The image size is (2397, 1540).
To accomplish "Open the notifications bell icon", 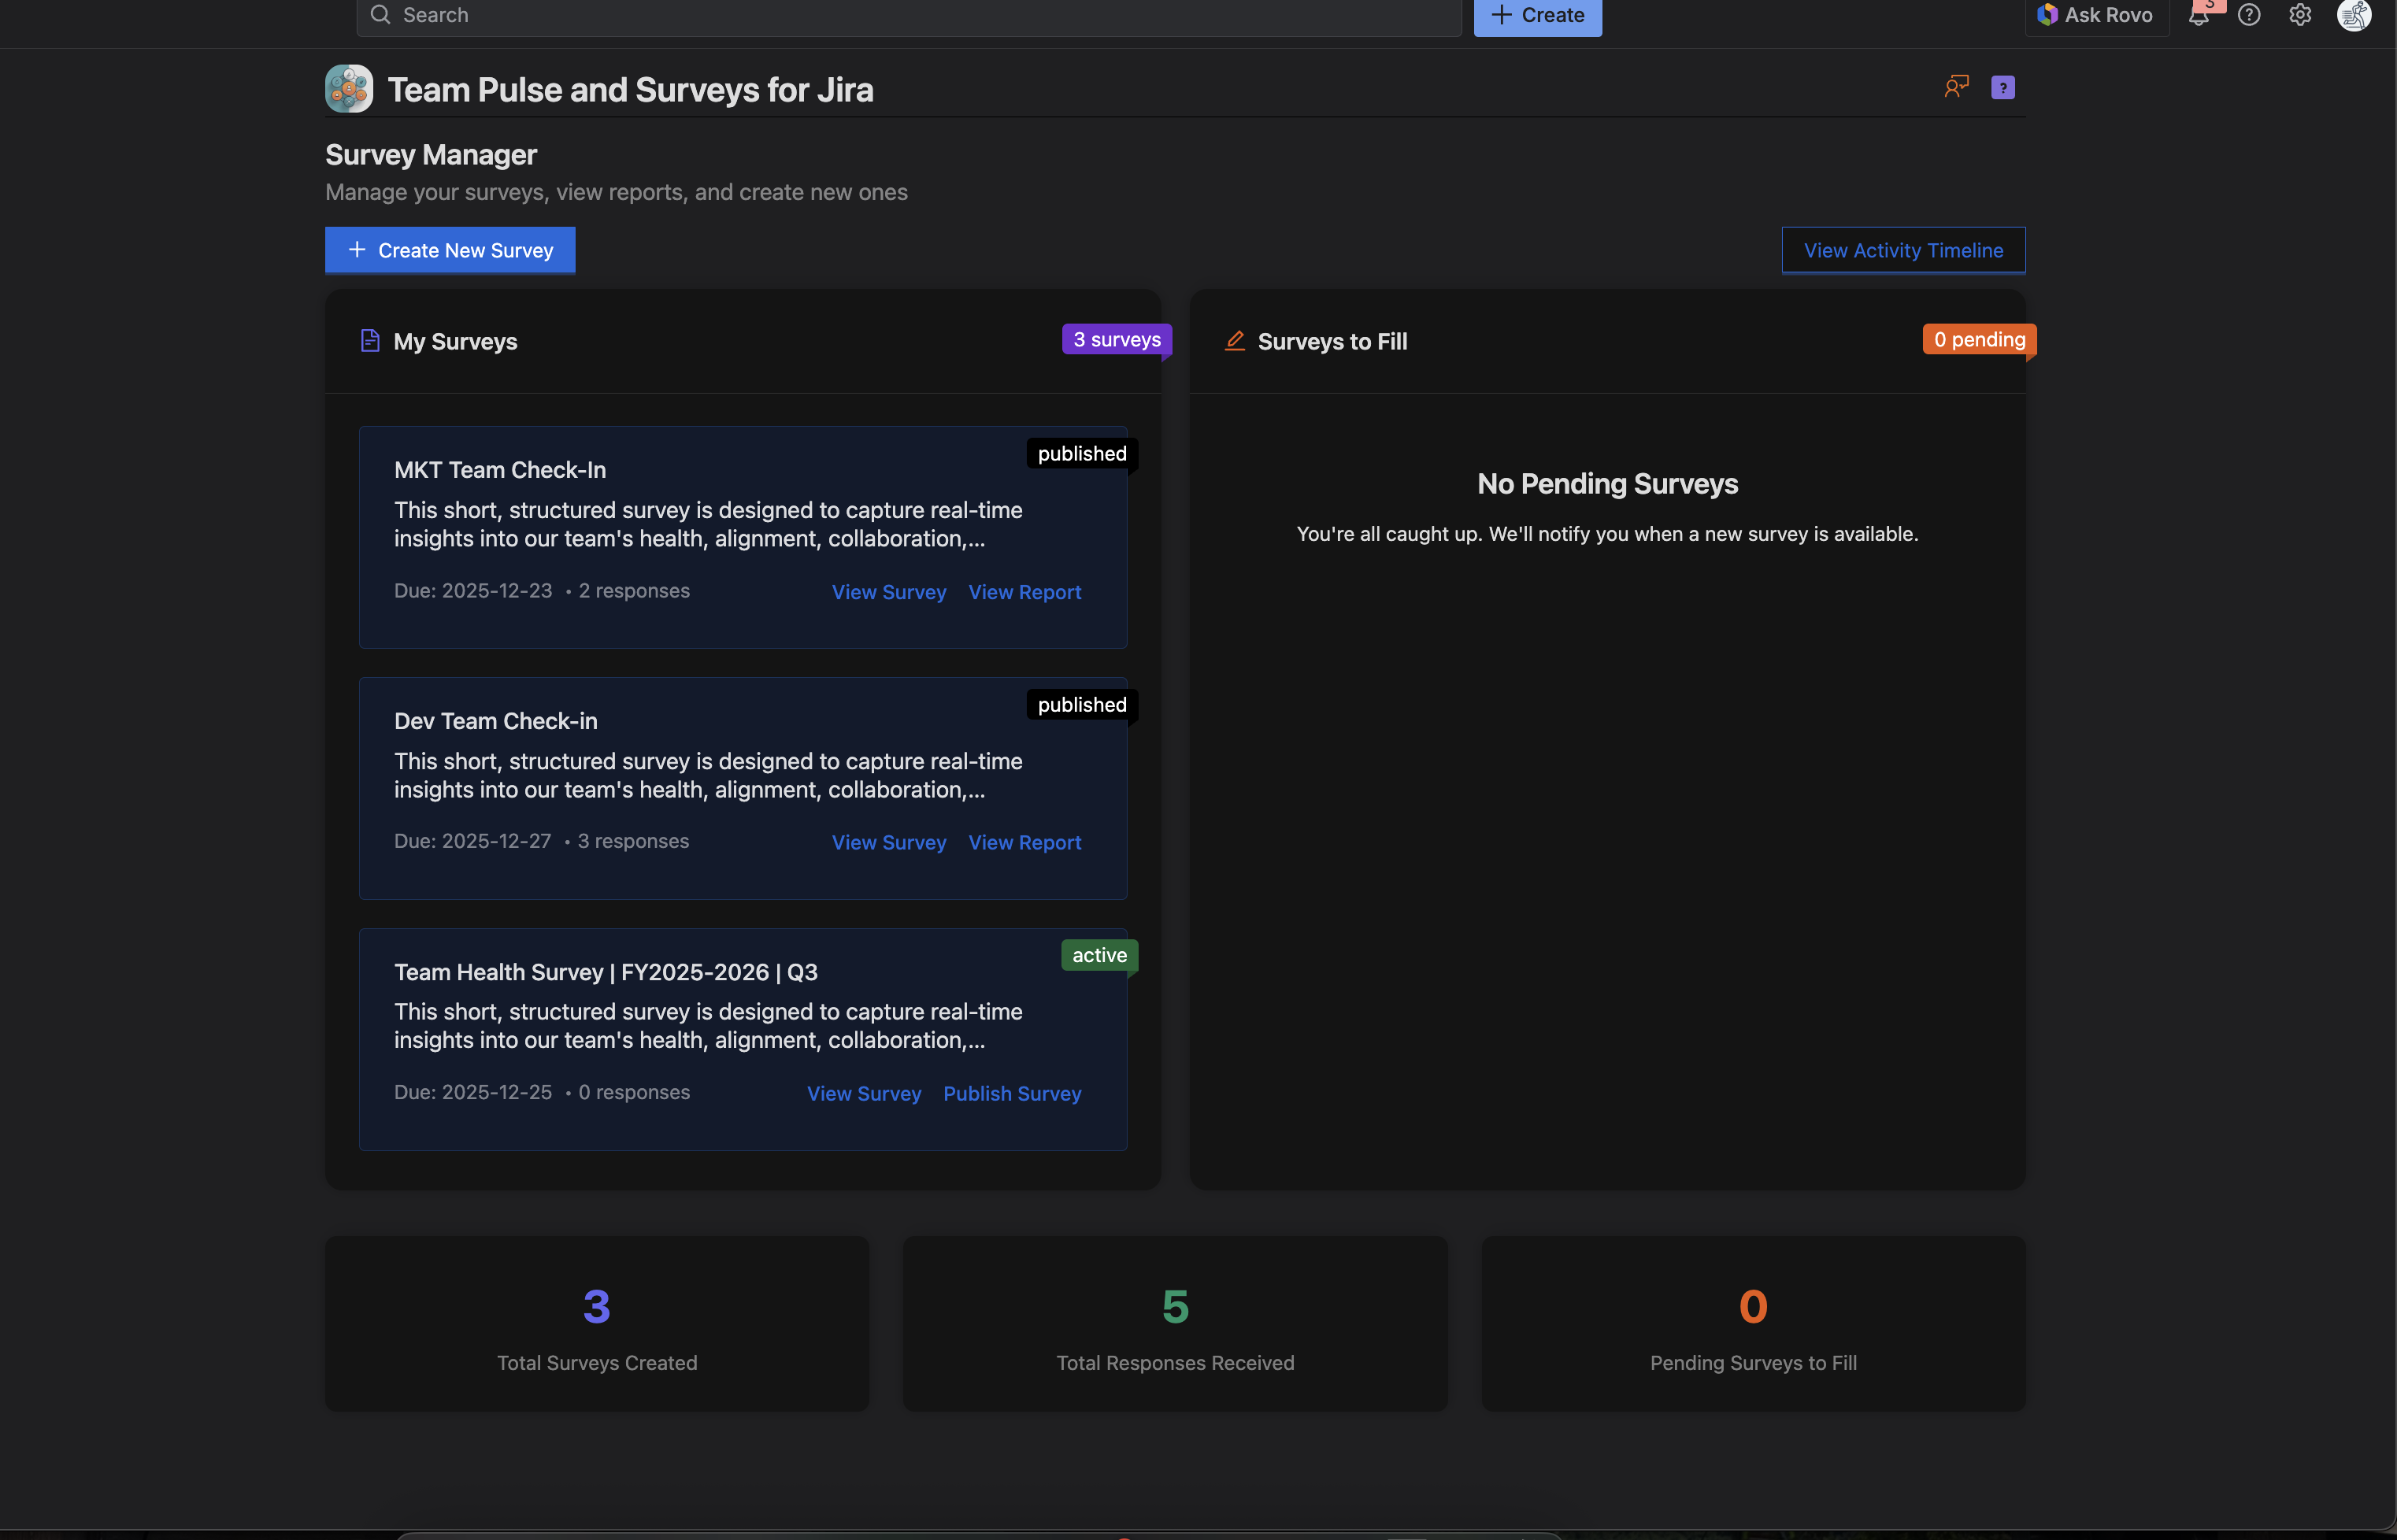I will pos(2198,15).
